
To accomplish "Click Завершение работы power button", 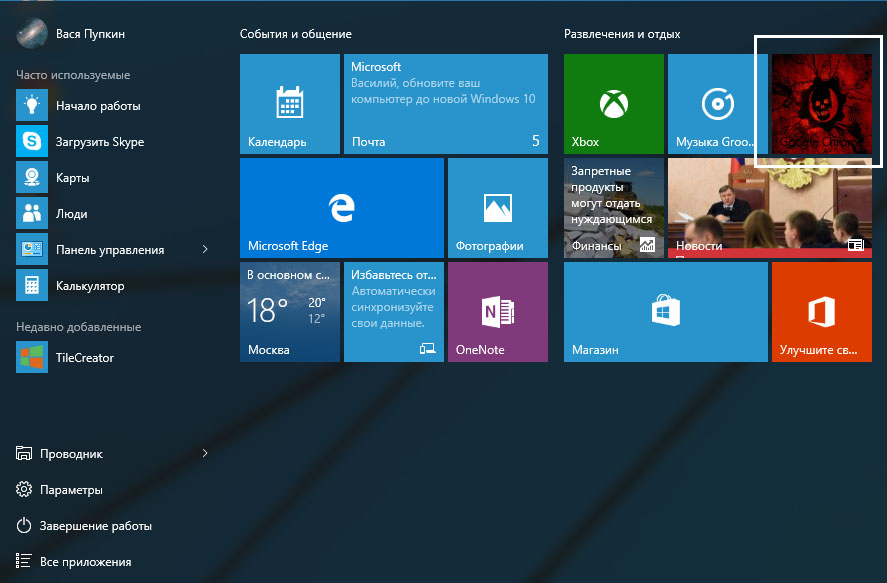I will click(x=96, y=526).
